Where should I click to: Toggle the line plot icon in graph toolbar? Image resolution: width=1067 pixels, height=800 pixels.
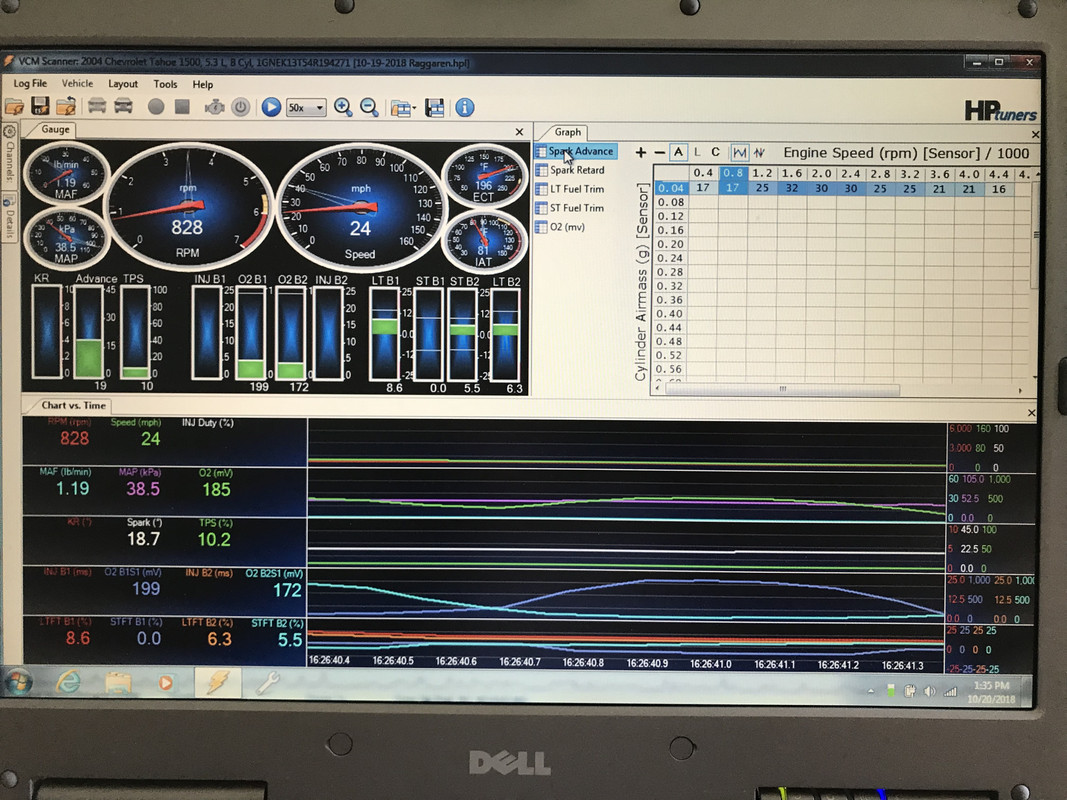pyautogui.click(x=739, y=152)
